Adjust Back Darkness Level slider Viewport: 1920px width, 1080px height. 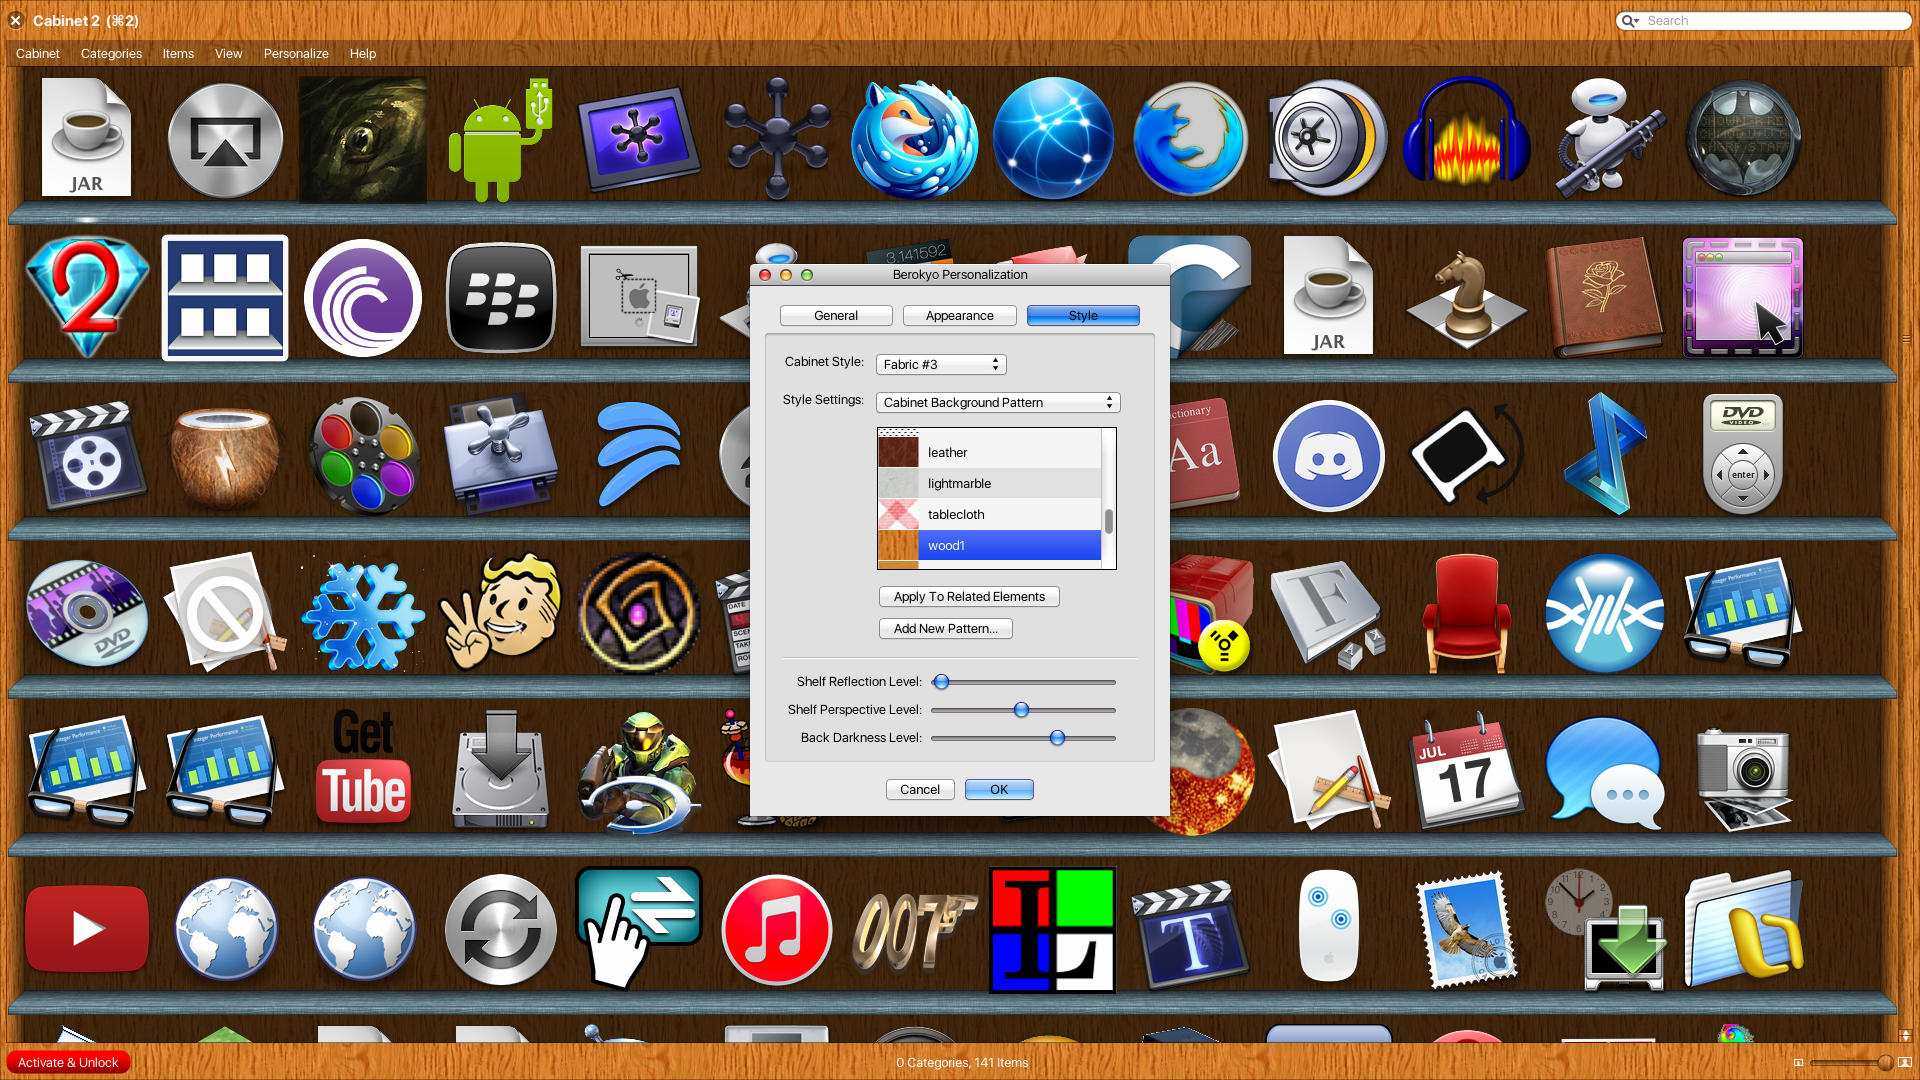pyautogui.click(x=1057, y=738)
